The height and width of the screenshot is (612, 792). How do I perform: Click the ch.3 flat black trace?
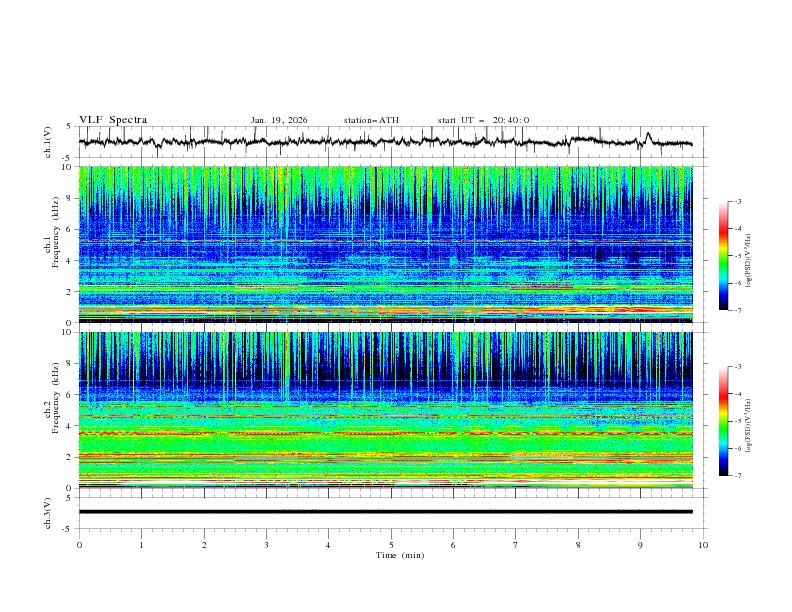(x=385, y=512)
